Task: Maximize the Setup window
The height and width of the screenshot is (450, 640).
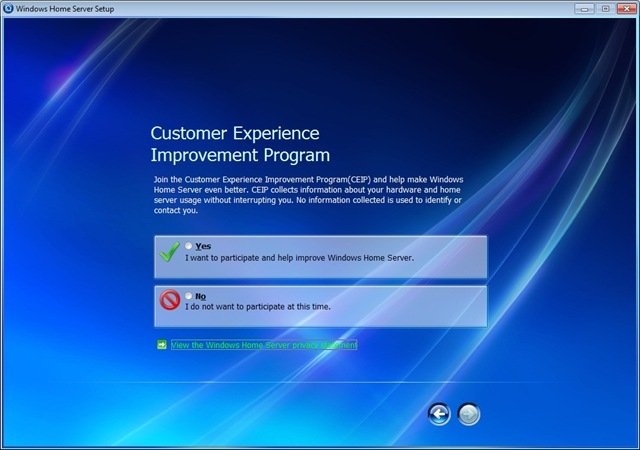Action: [x=605, y=9]
